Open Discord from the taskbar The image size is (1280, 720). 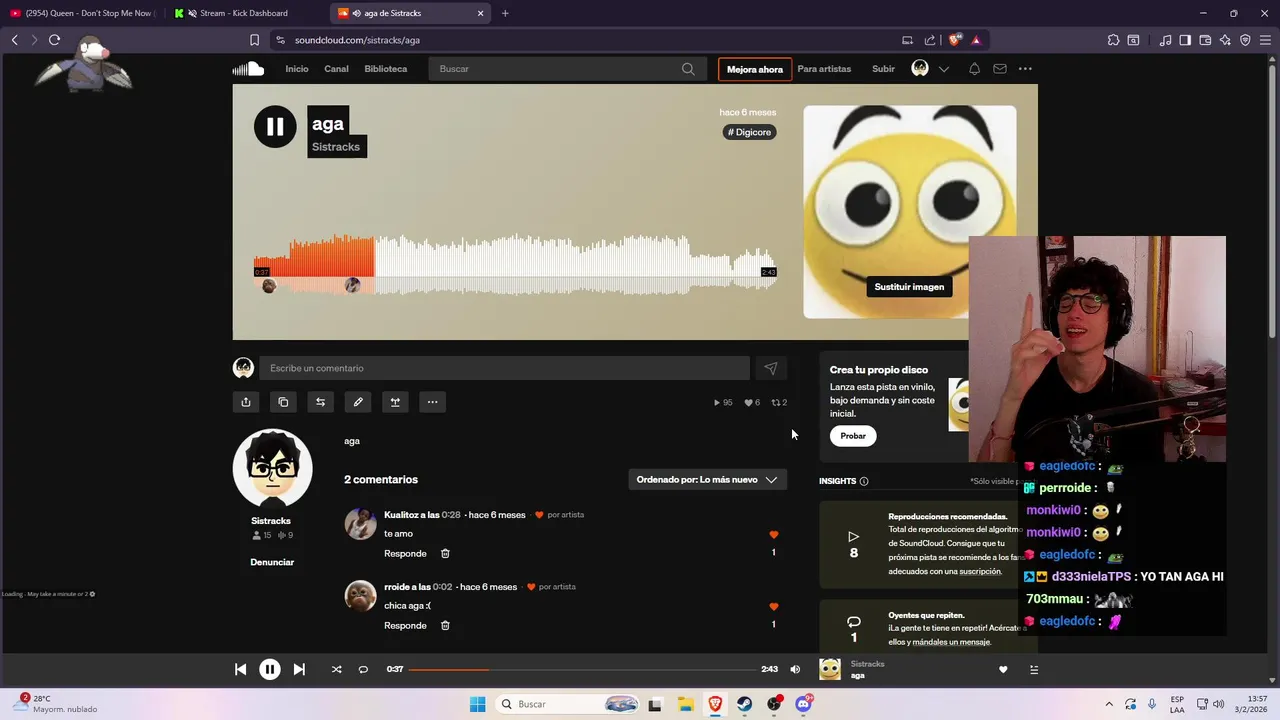pos(803,704)
